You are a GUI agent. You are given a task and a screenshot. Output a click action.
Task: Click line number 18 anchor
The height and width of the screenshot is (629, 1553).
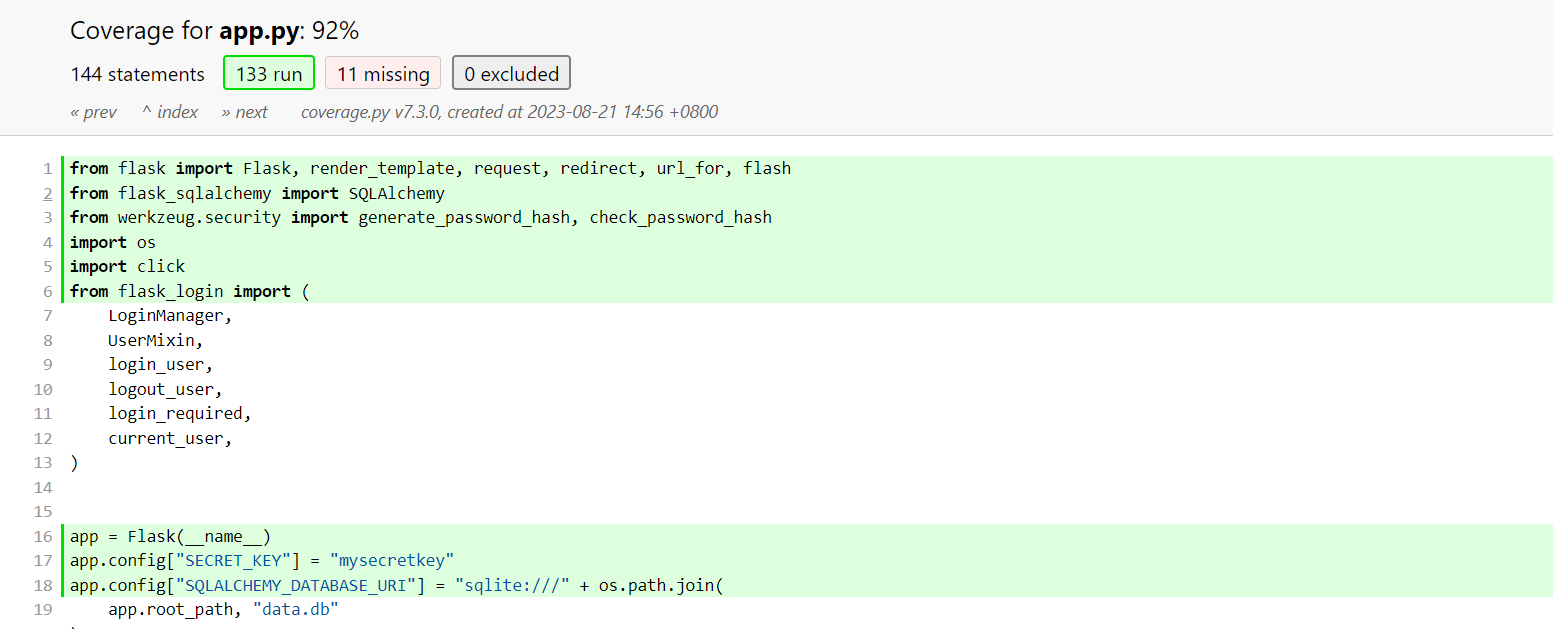[43, 585]
